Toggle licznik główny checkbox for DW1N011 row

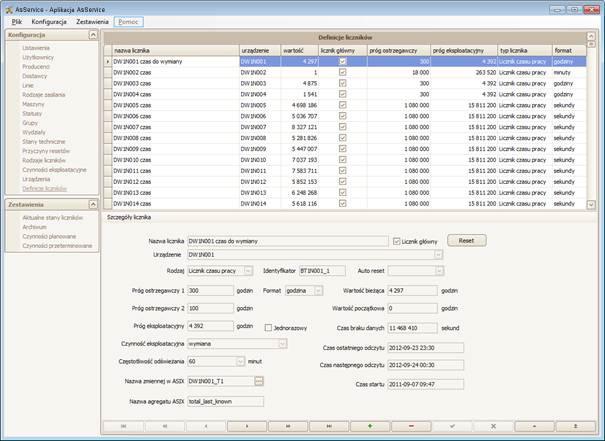342,171
